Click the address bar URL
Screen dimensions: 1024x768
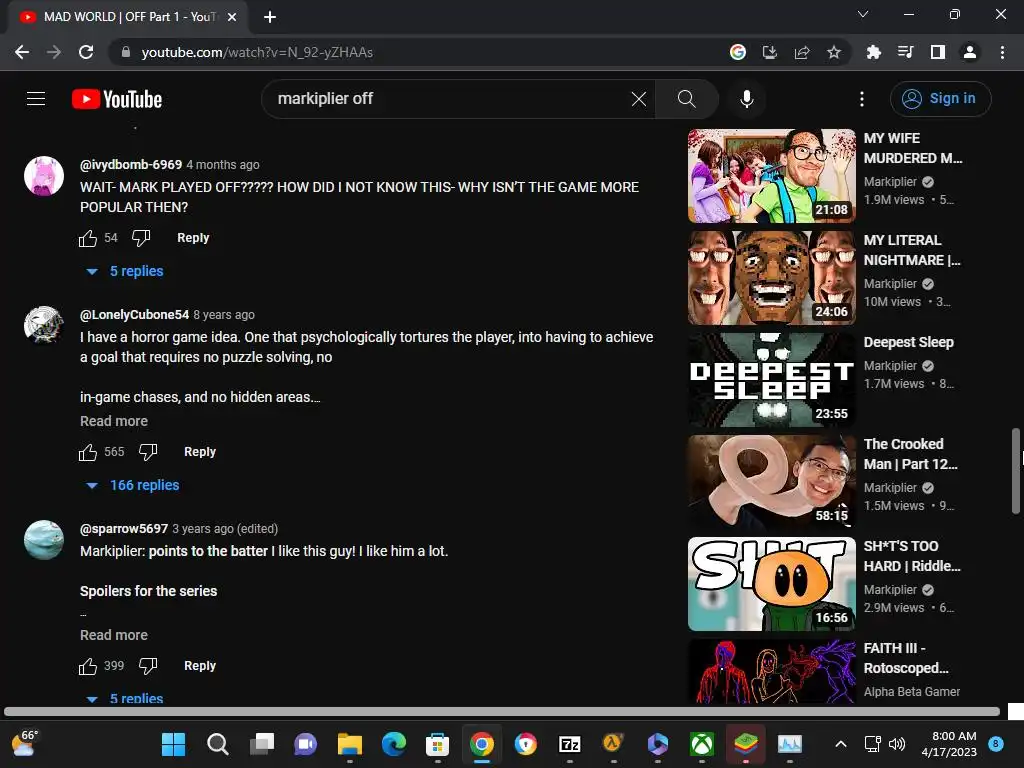click(x=257, y=52)
